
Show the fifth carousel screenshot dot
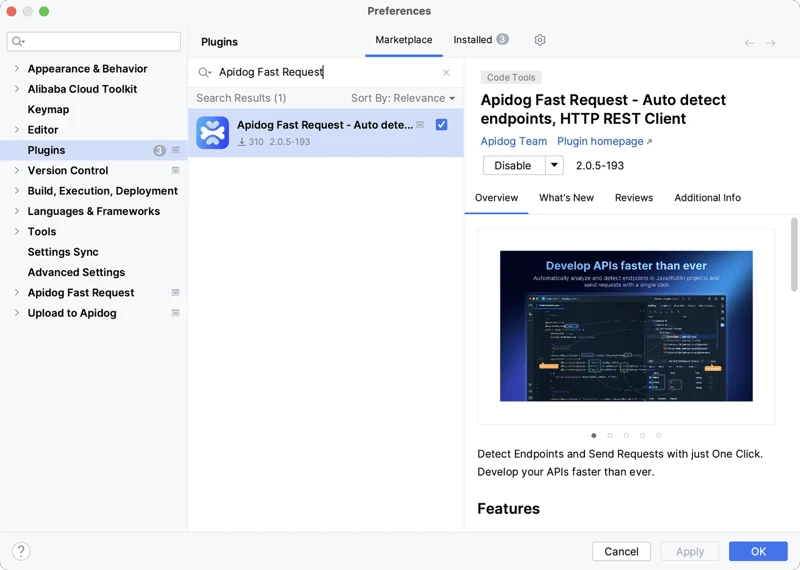[x=659, y=435]
